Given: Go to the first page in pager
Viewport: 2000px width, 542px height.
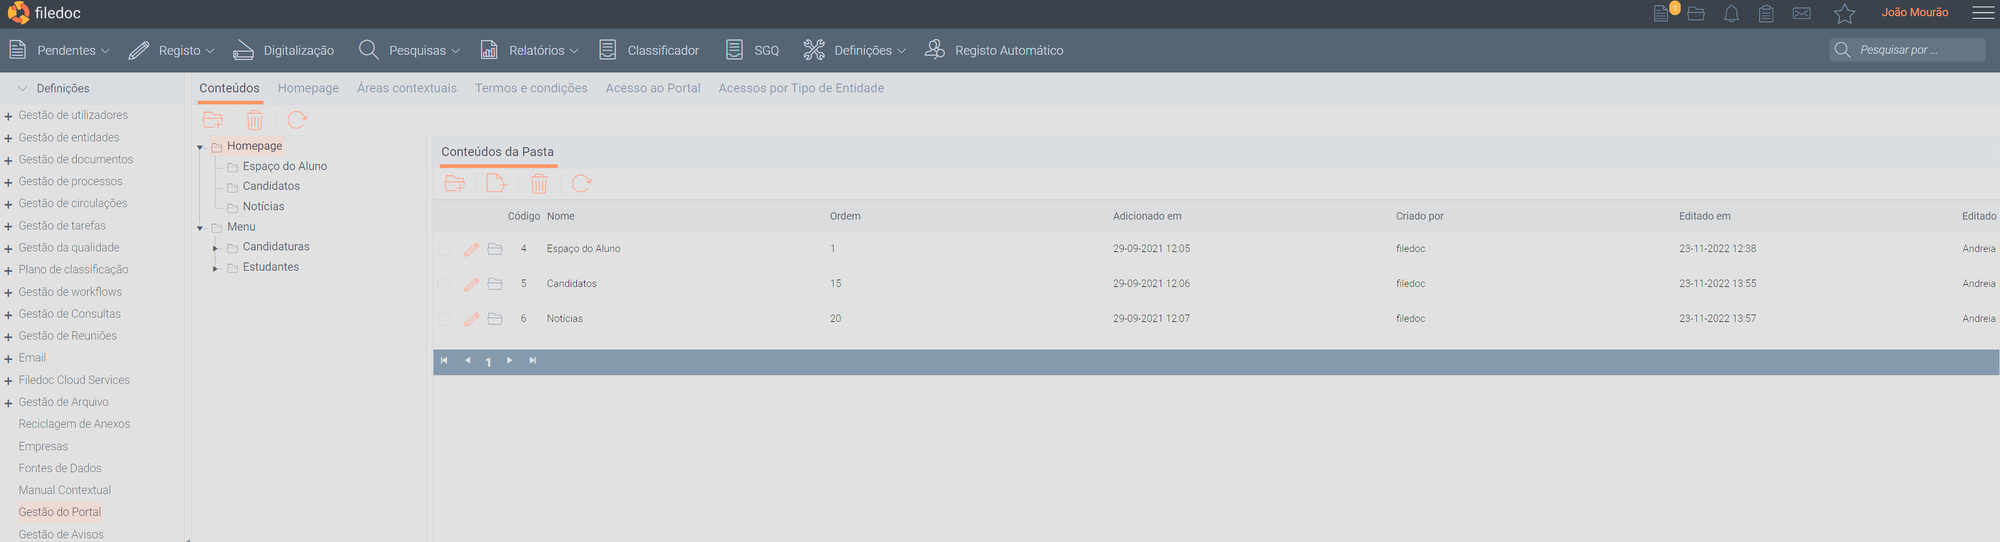Looking at the screenshot, I should [444, 361].
